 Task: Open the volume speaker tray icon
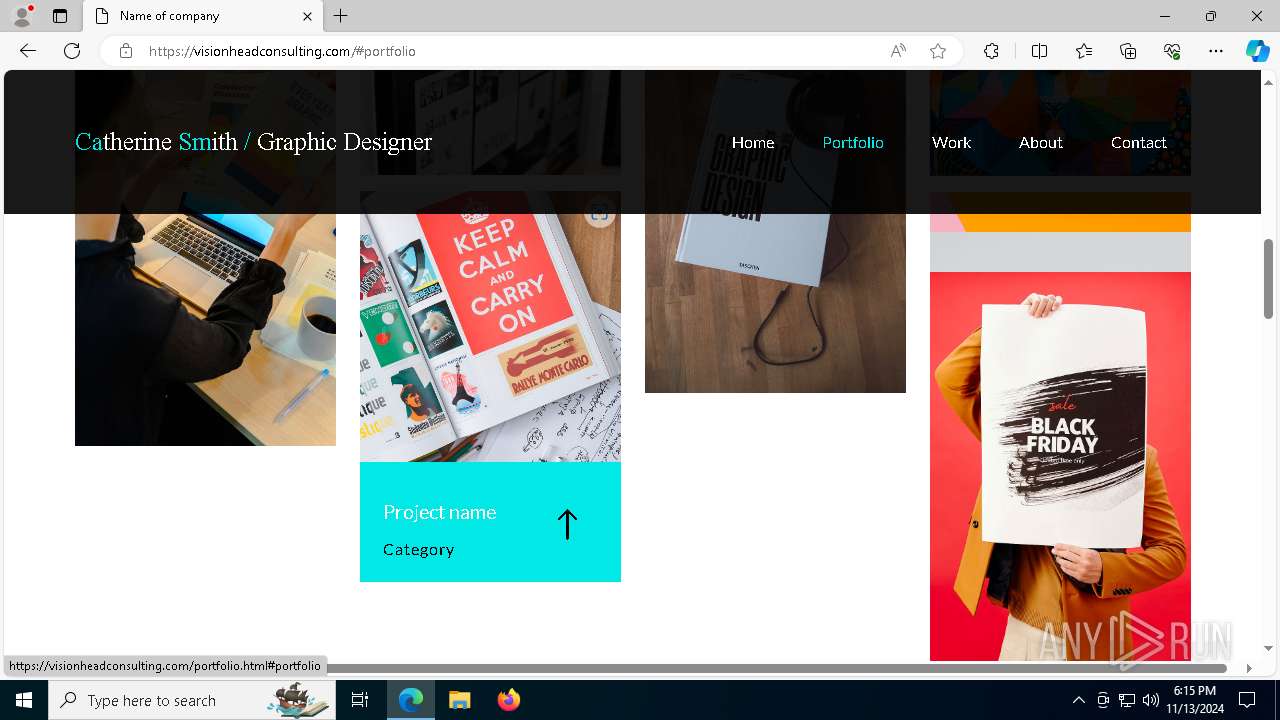(1151, 700)
